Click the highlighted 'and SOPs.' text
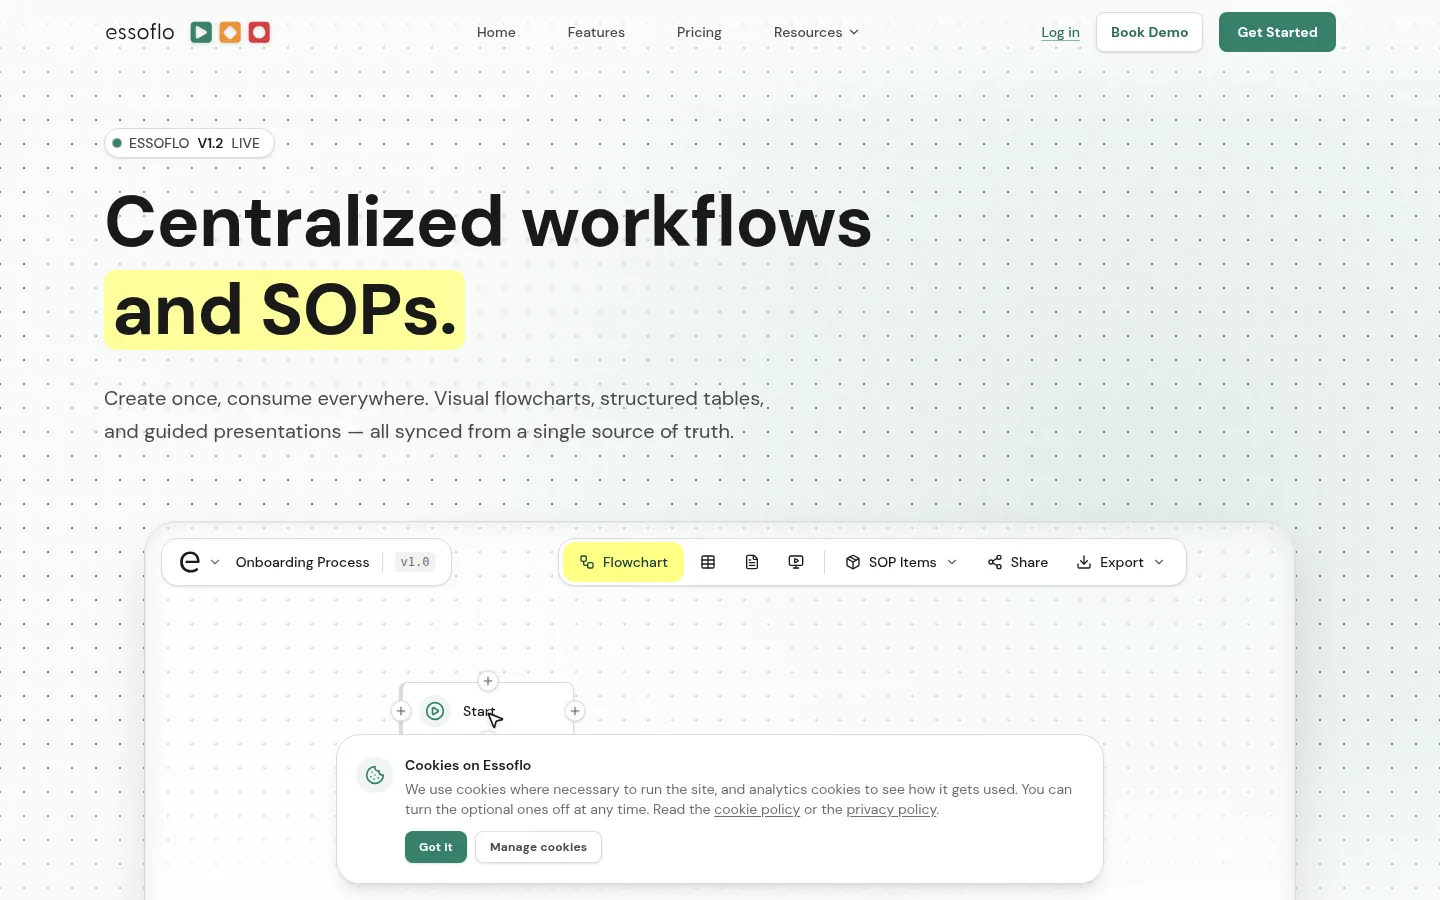This screenshot has width=1440, height=900. coord(285,310)
